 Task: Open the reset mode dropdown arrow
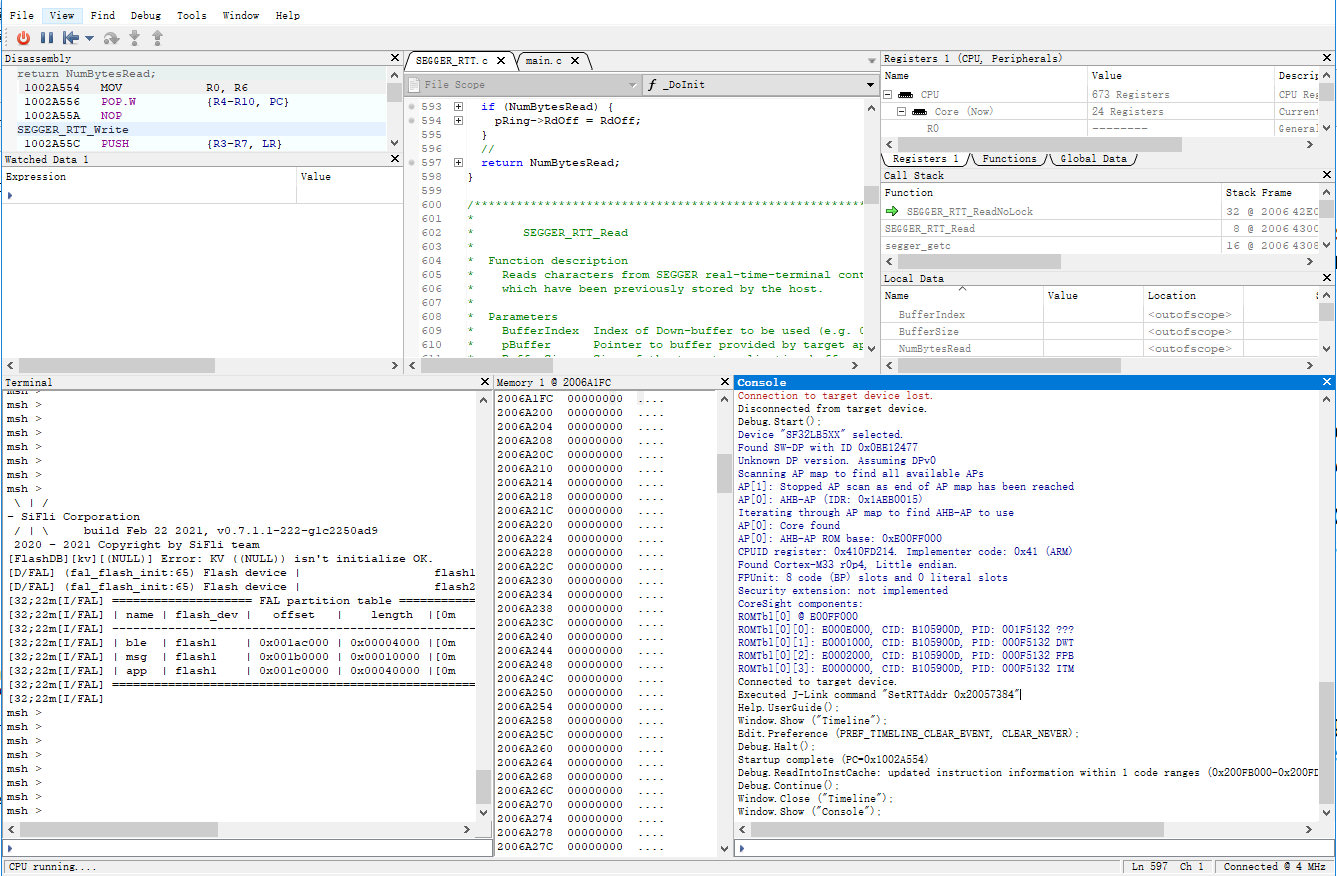[x=89, y=38]
